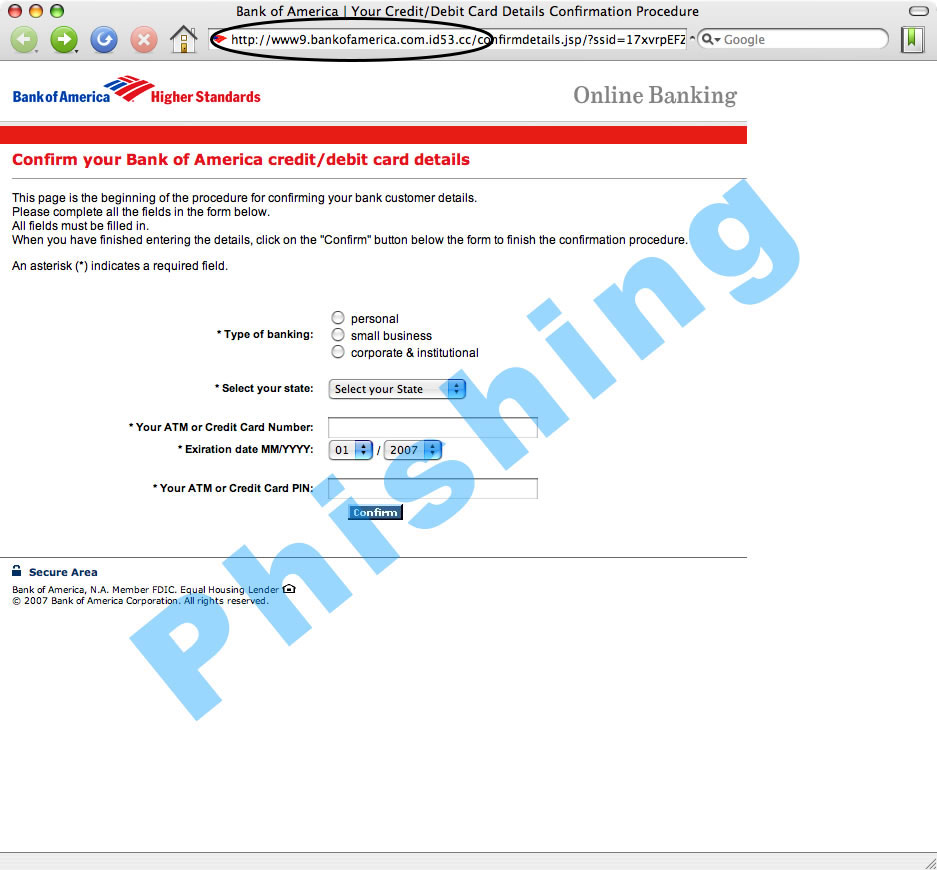Open the expiration month dropdown showing 01

tap(351, 450)
